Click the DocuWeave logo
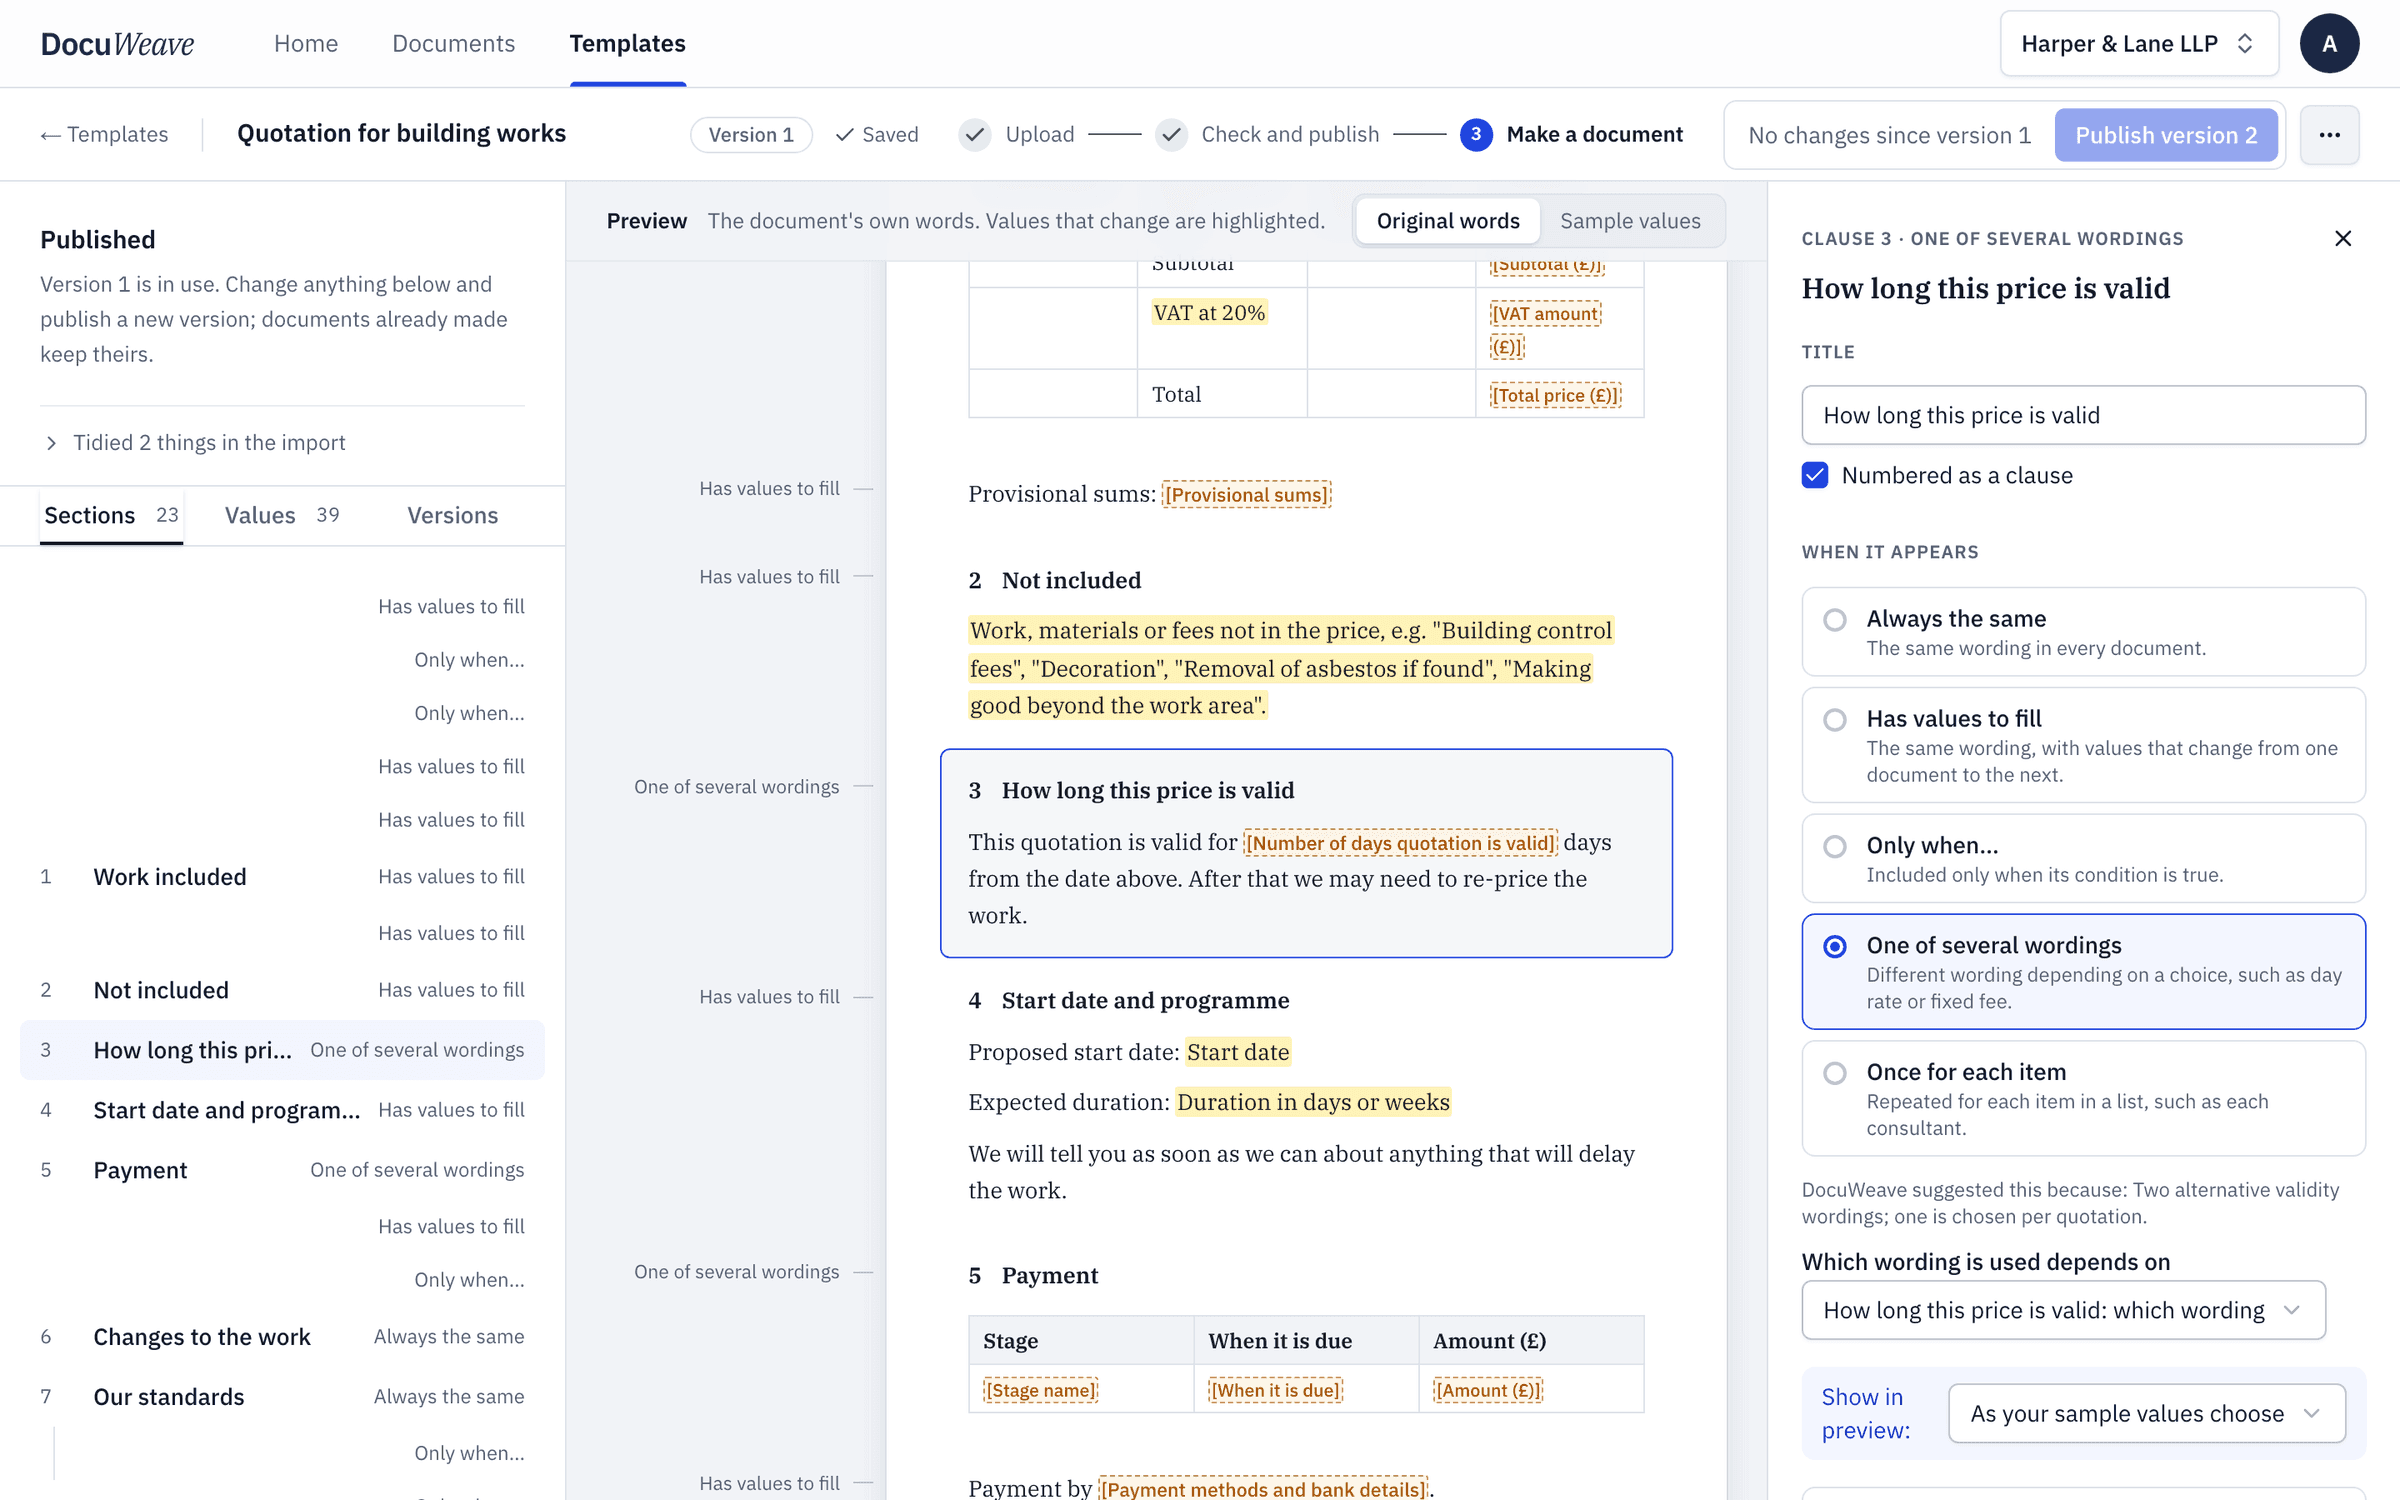 pyautogui.click(x=117, y=44)
